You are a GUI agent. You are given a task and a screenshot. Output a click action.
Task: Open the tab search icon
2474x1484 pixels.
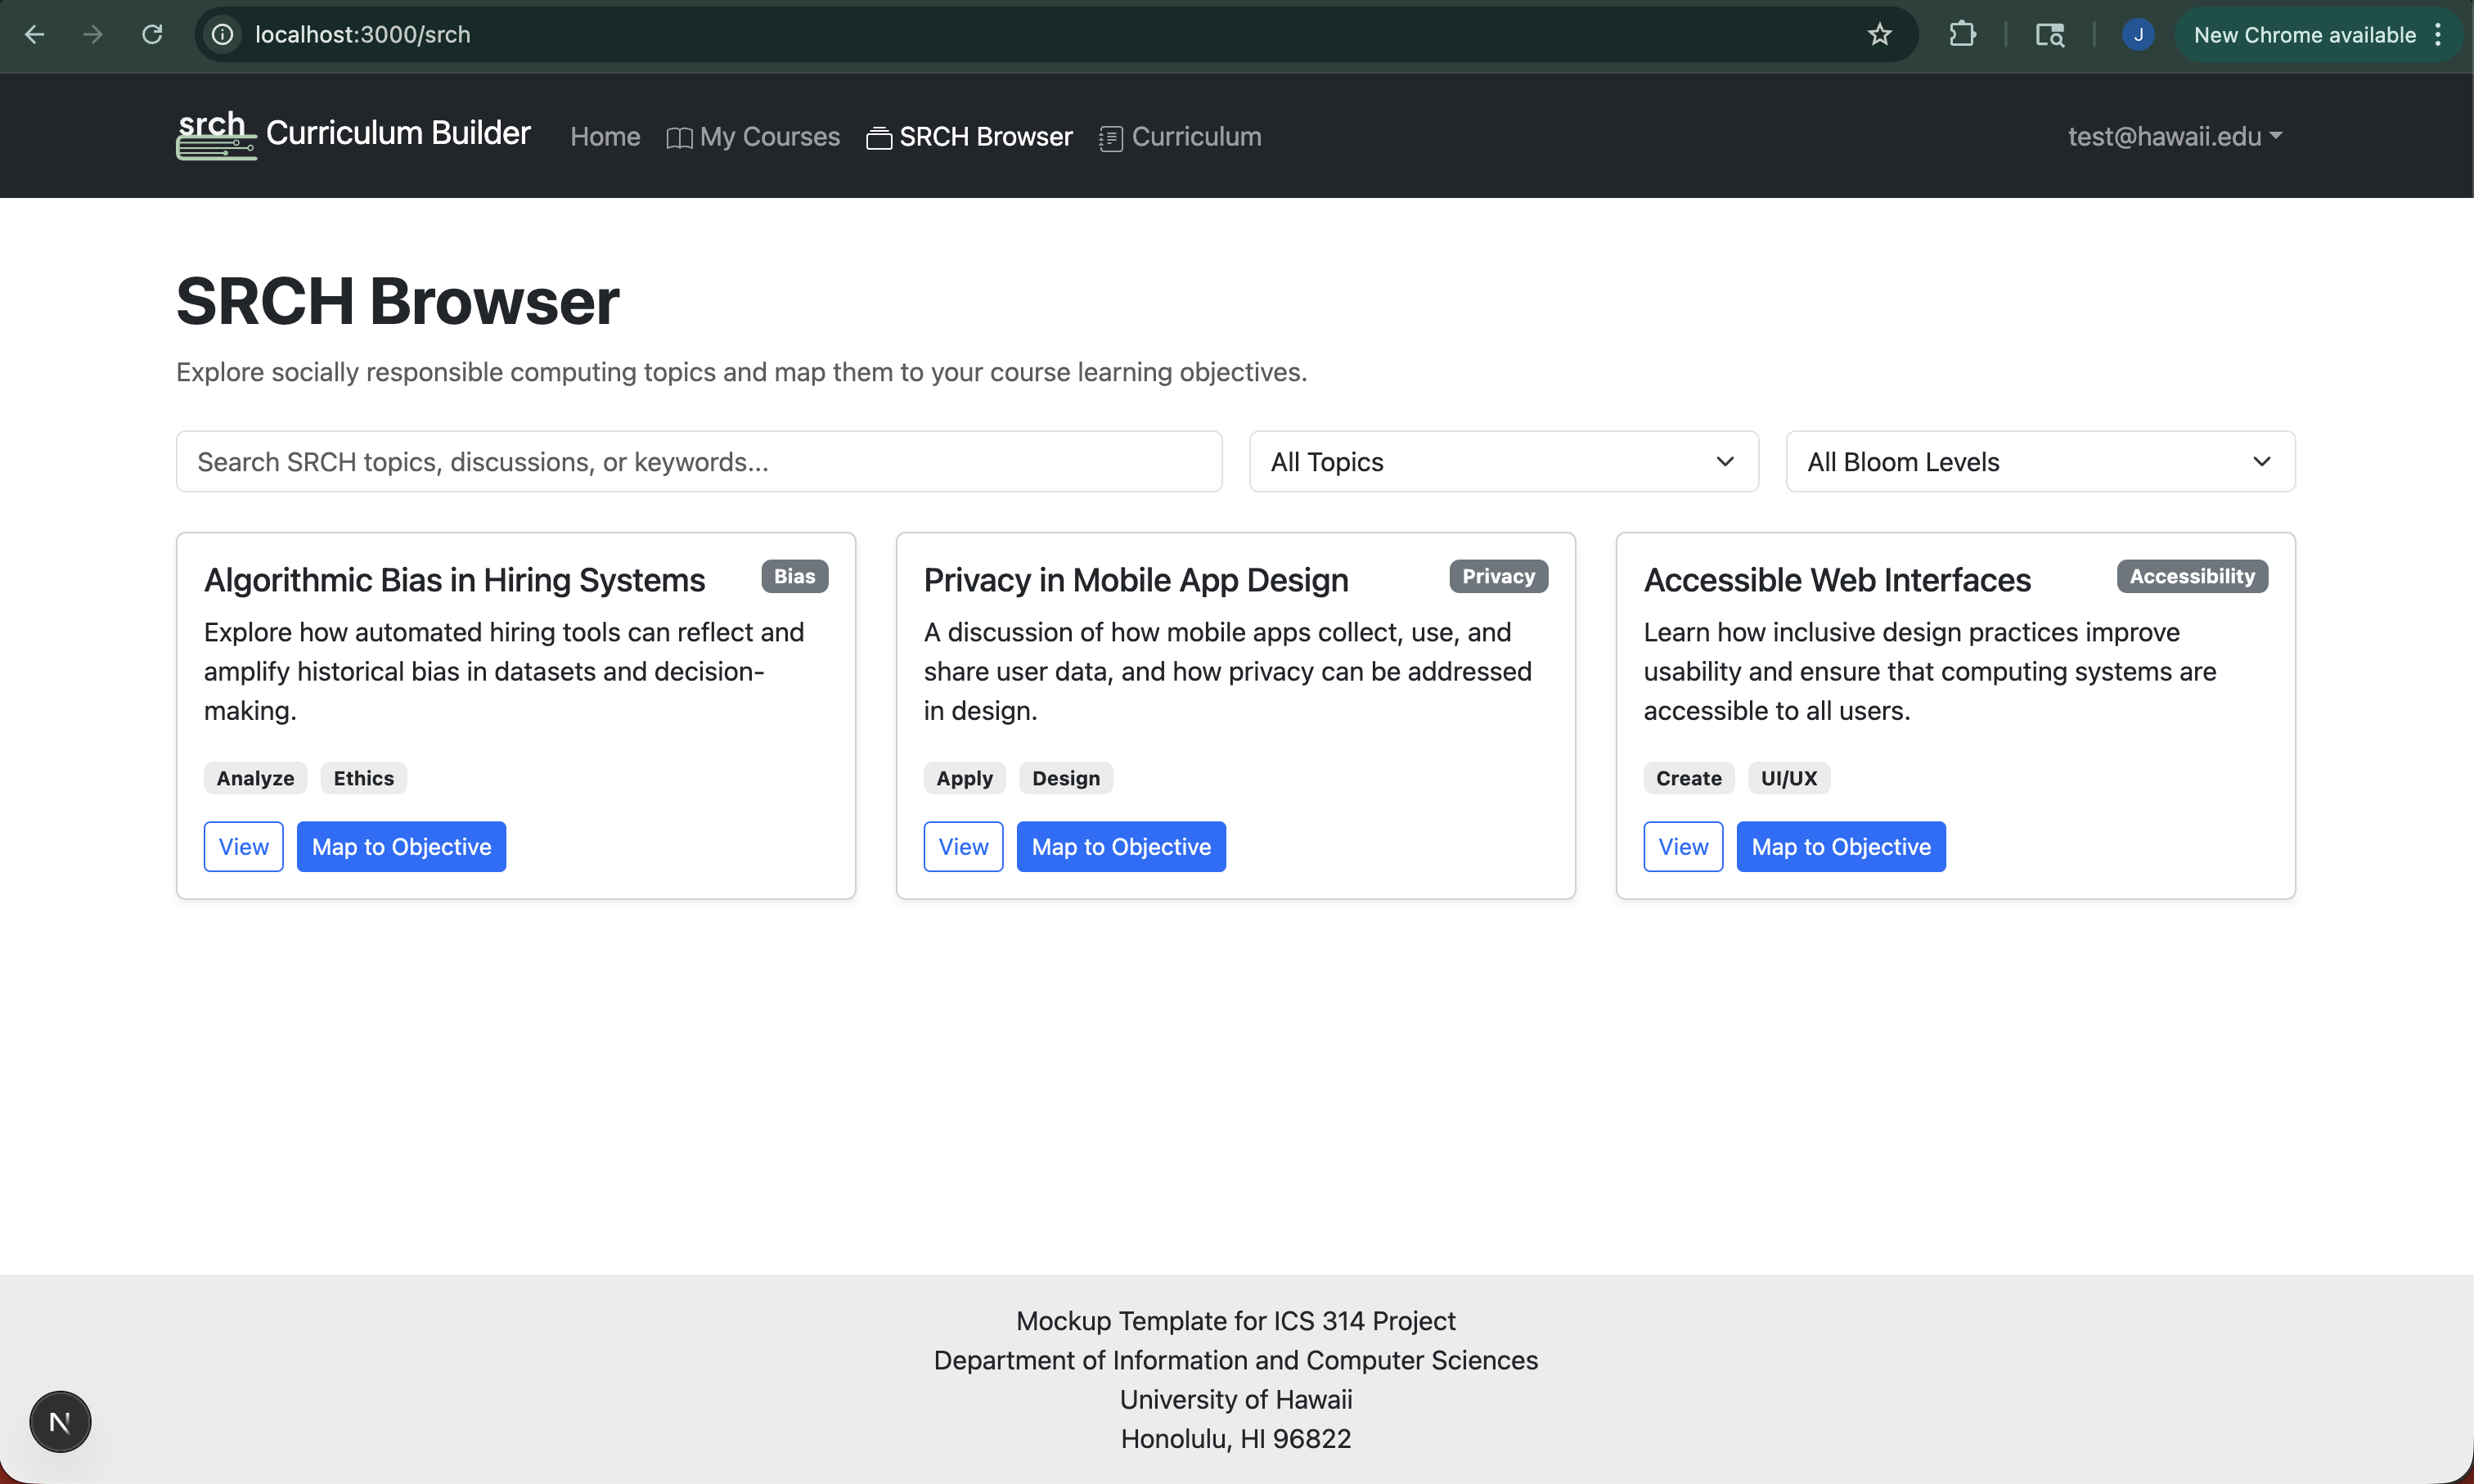(x=2050, y=35)
